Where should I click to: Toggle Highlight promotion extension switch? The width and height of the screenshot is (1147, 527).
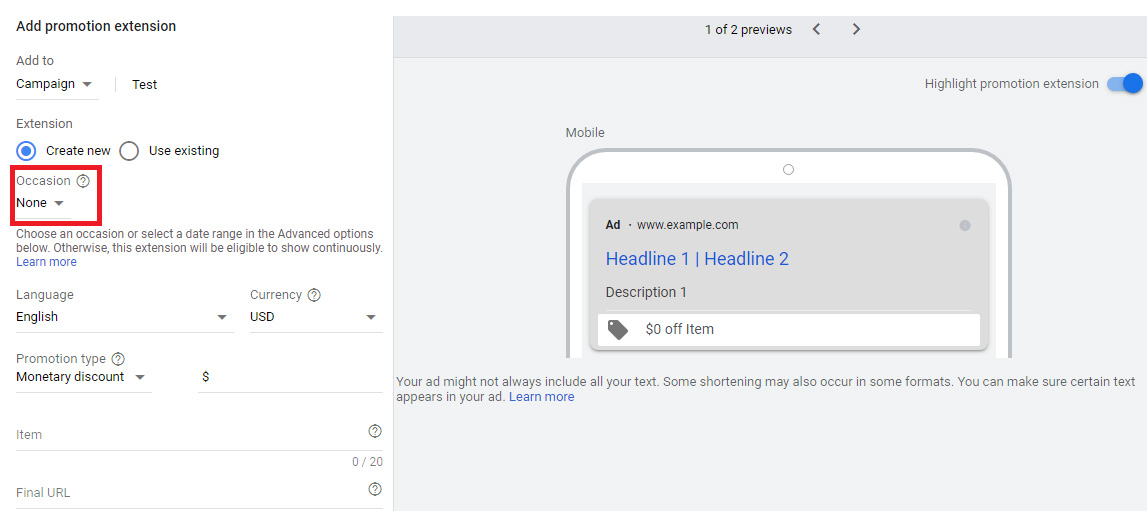(1125, 83)
